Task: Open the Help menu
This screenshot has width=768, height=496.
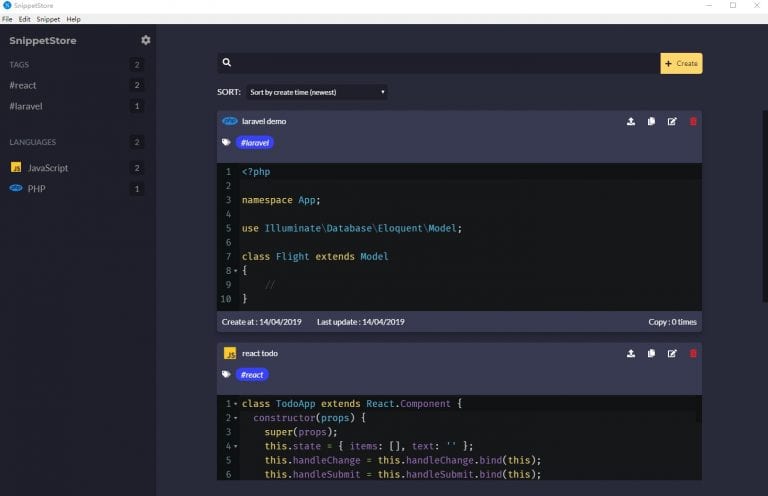Action: click(73, 19)
